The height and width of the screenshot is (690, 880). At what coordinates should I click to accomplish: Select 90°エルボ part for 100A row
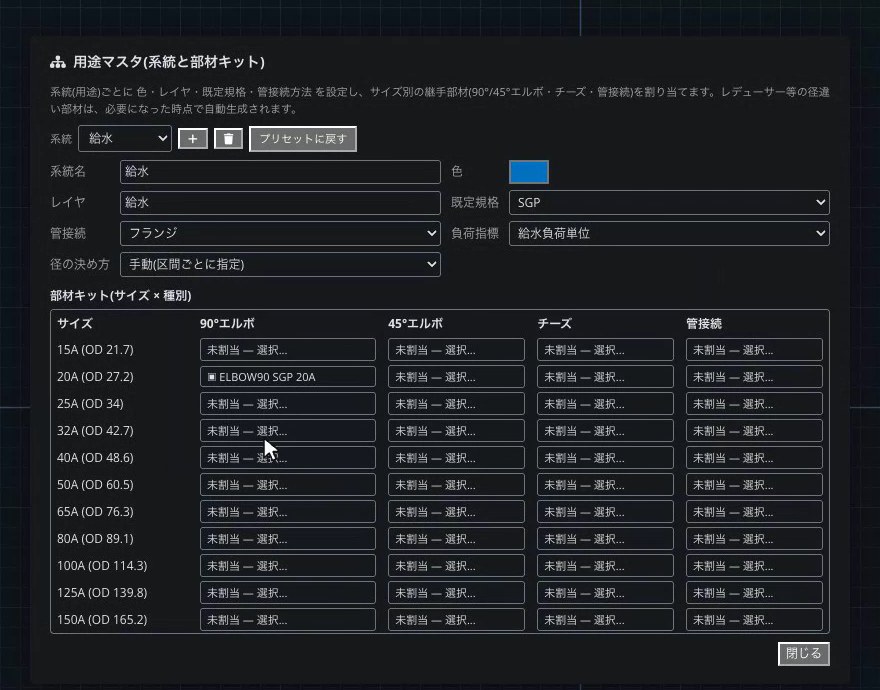288,565
